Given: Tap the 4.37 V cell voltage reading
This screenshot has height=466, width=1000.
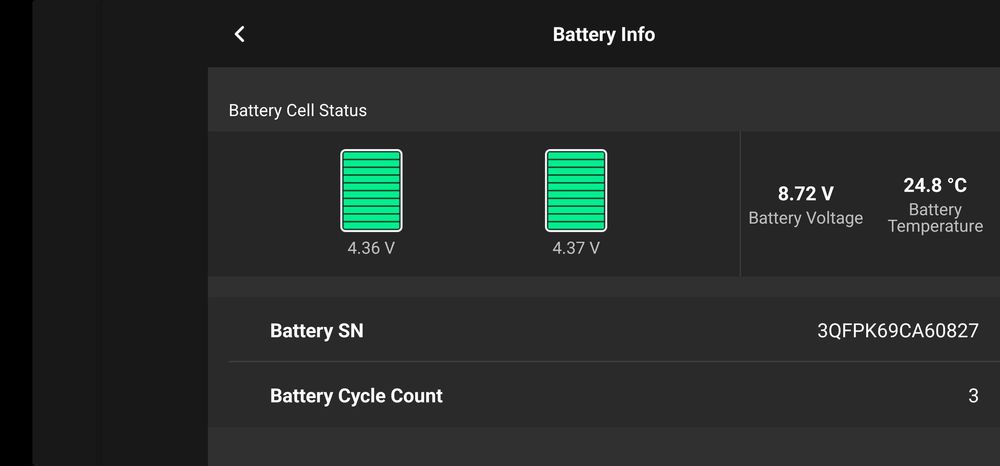Looking at the screenshot, I should coord(576,248).
